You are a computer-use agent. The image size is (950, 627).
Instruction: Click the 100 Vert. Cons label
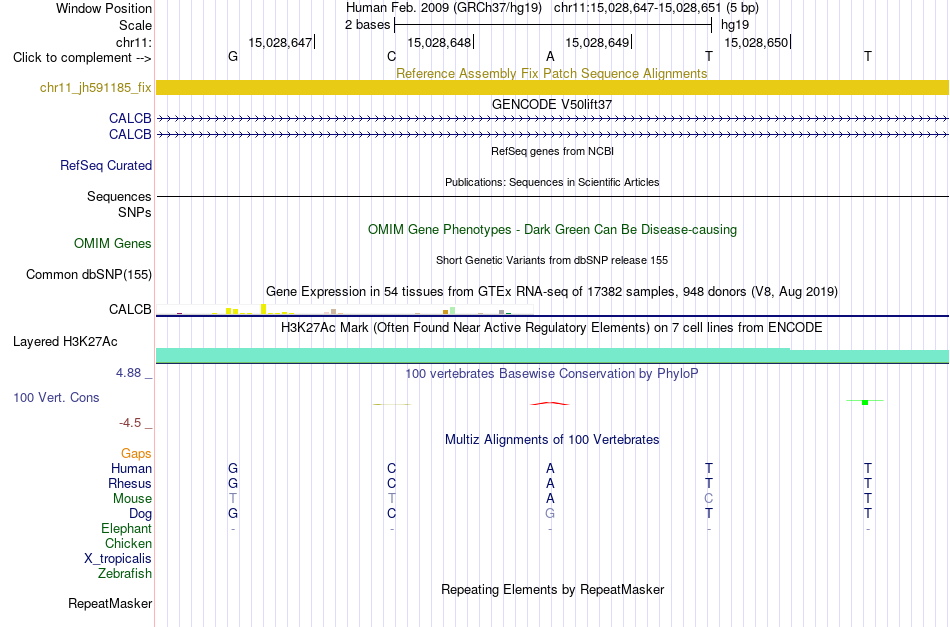click(56, 397)
